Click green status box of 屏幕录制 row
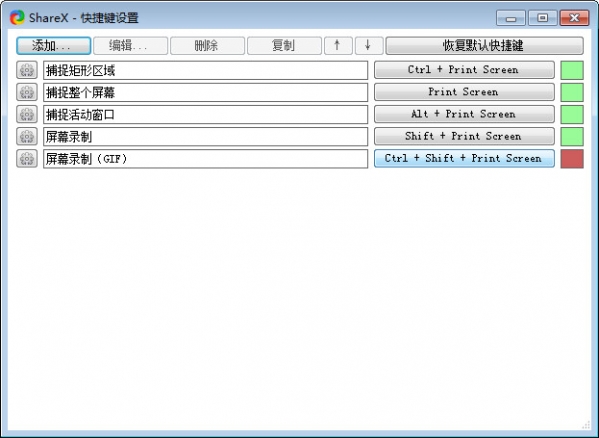Screen dimensions: 599x438 click(x=572, y=137)
